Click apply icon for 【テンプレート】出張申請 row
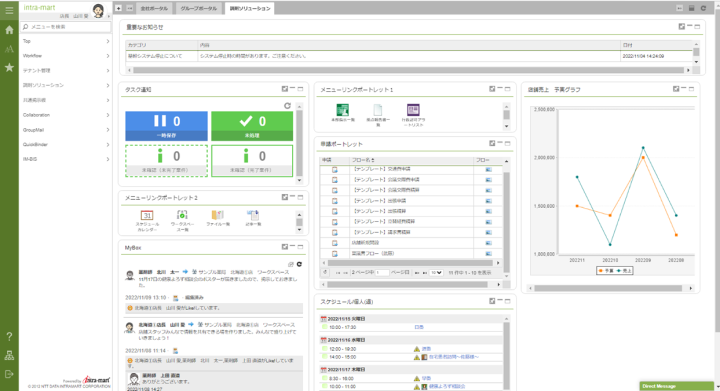The image size is (720, 391). click(x=335, y=201)
